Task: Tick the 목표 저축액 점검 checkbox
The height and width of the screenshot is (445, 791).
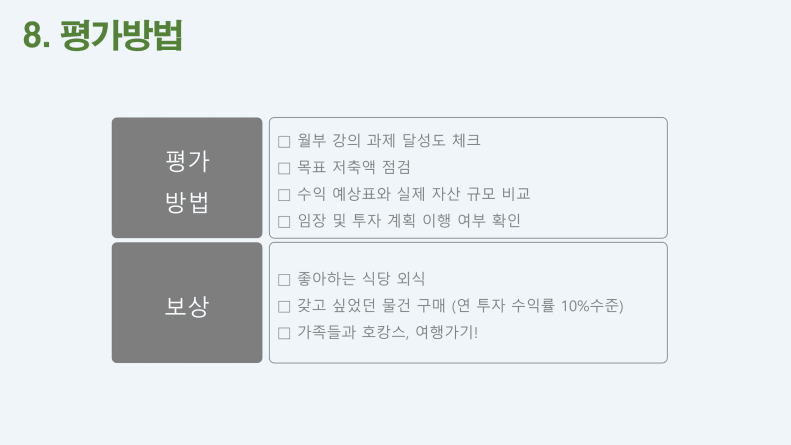Action: pyautogui.click(x=284, y=168)
